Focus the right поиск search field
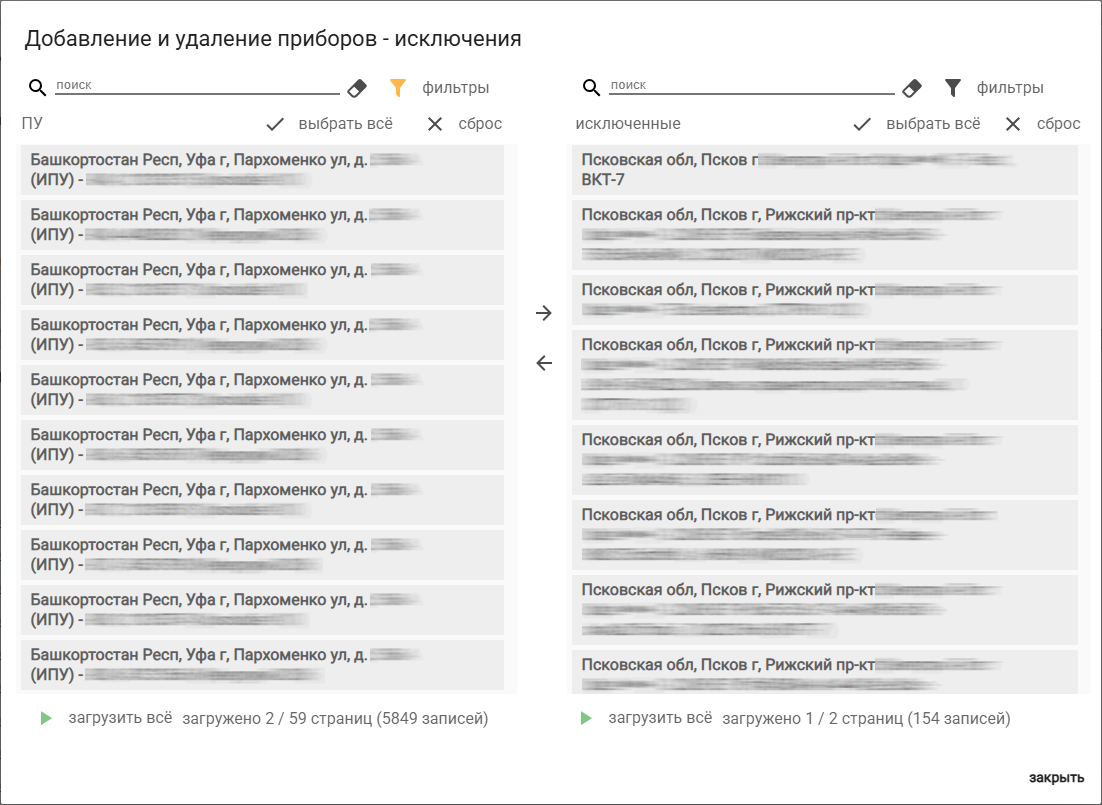Screen dimensions: 1102x805 point(751,86)
